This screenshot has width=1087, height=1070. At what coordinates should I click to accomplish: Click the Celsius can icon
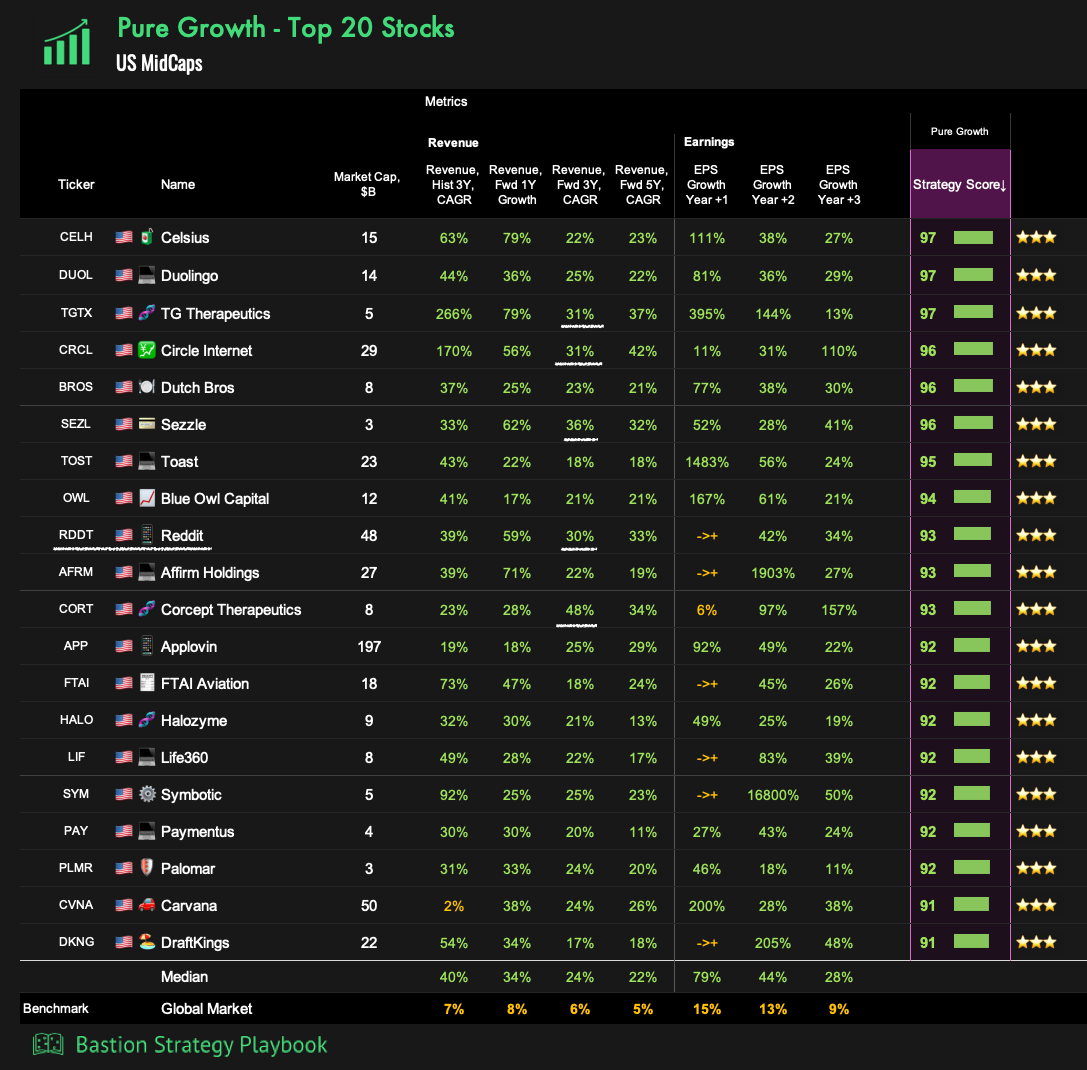(146, 236)
